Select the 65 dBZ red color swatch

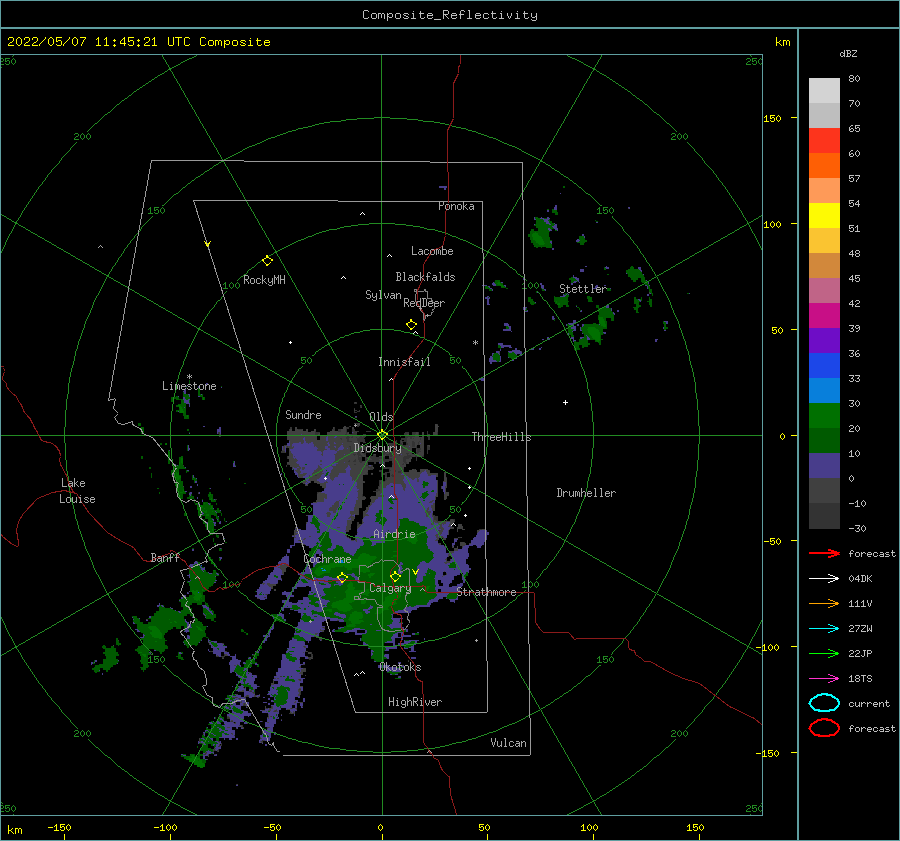pyautogui.click(x=824, y=141)
